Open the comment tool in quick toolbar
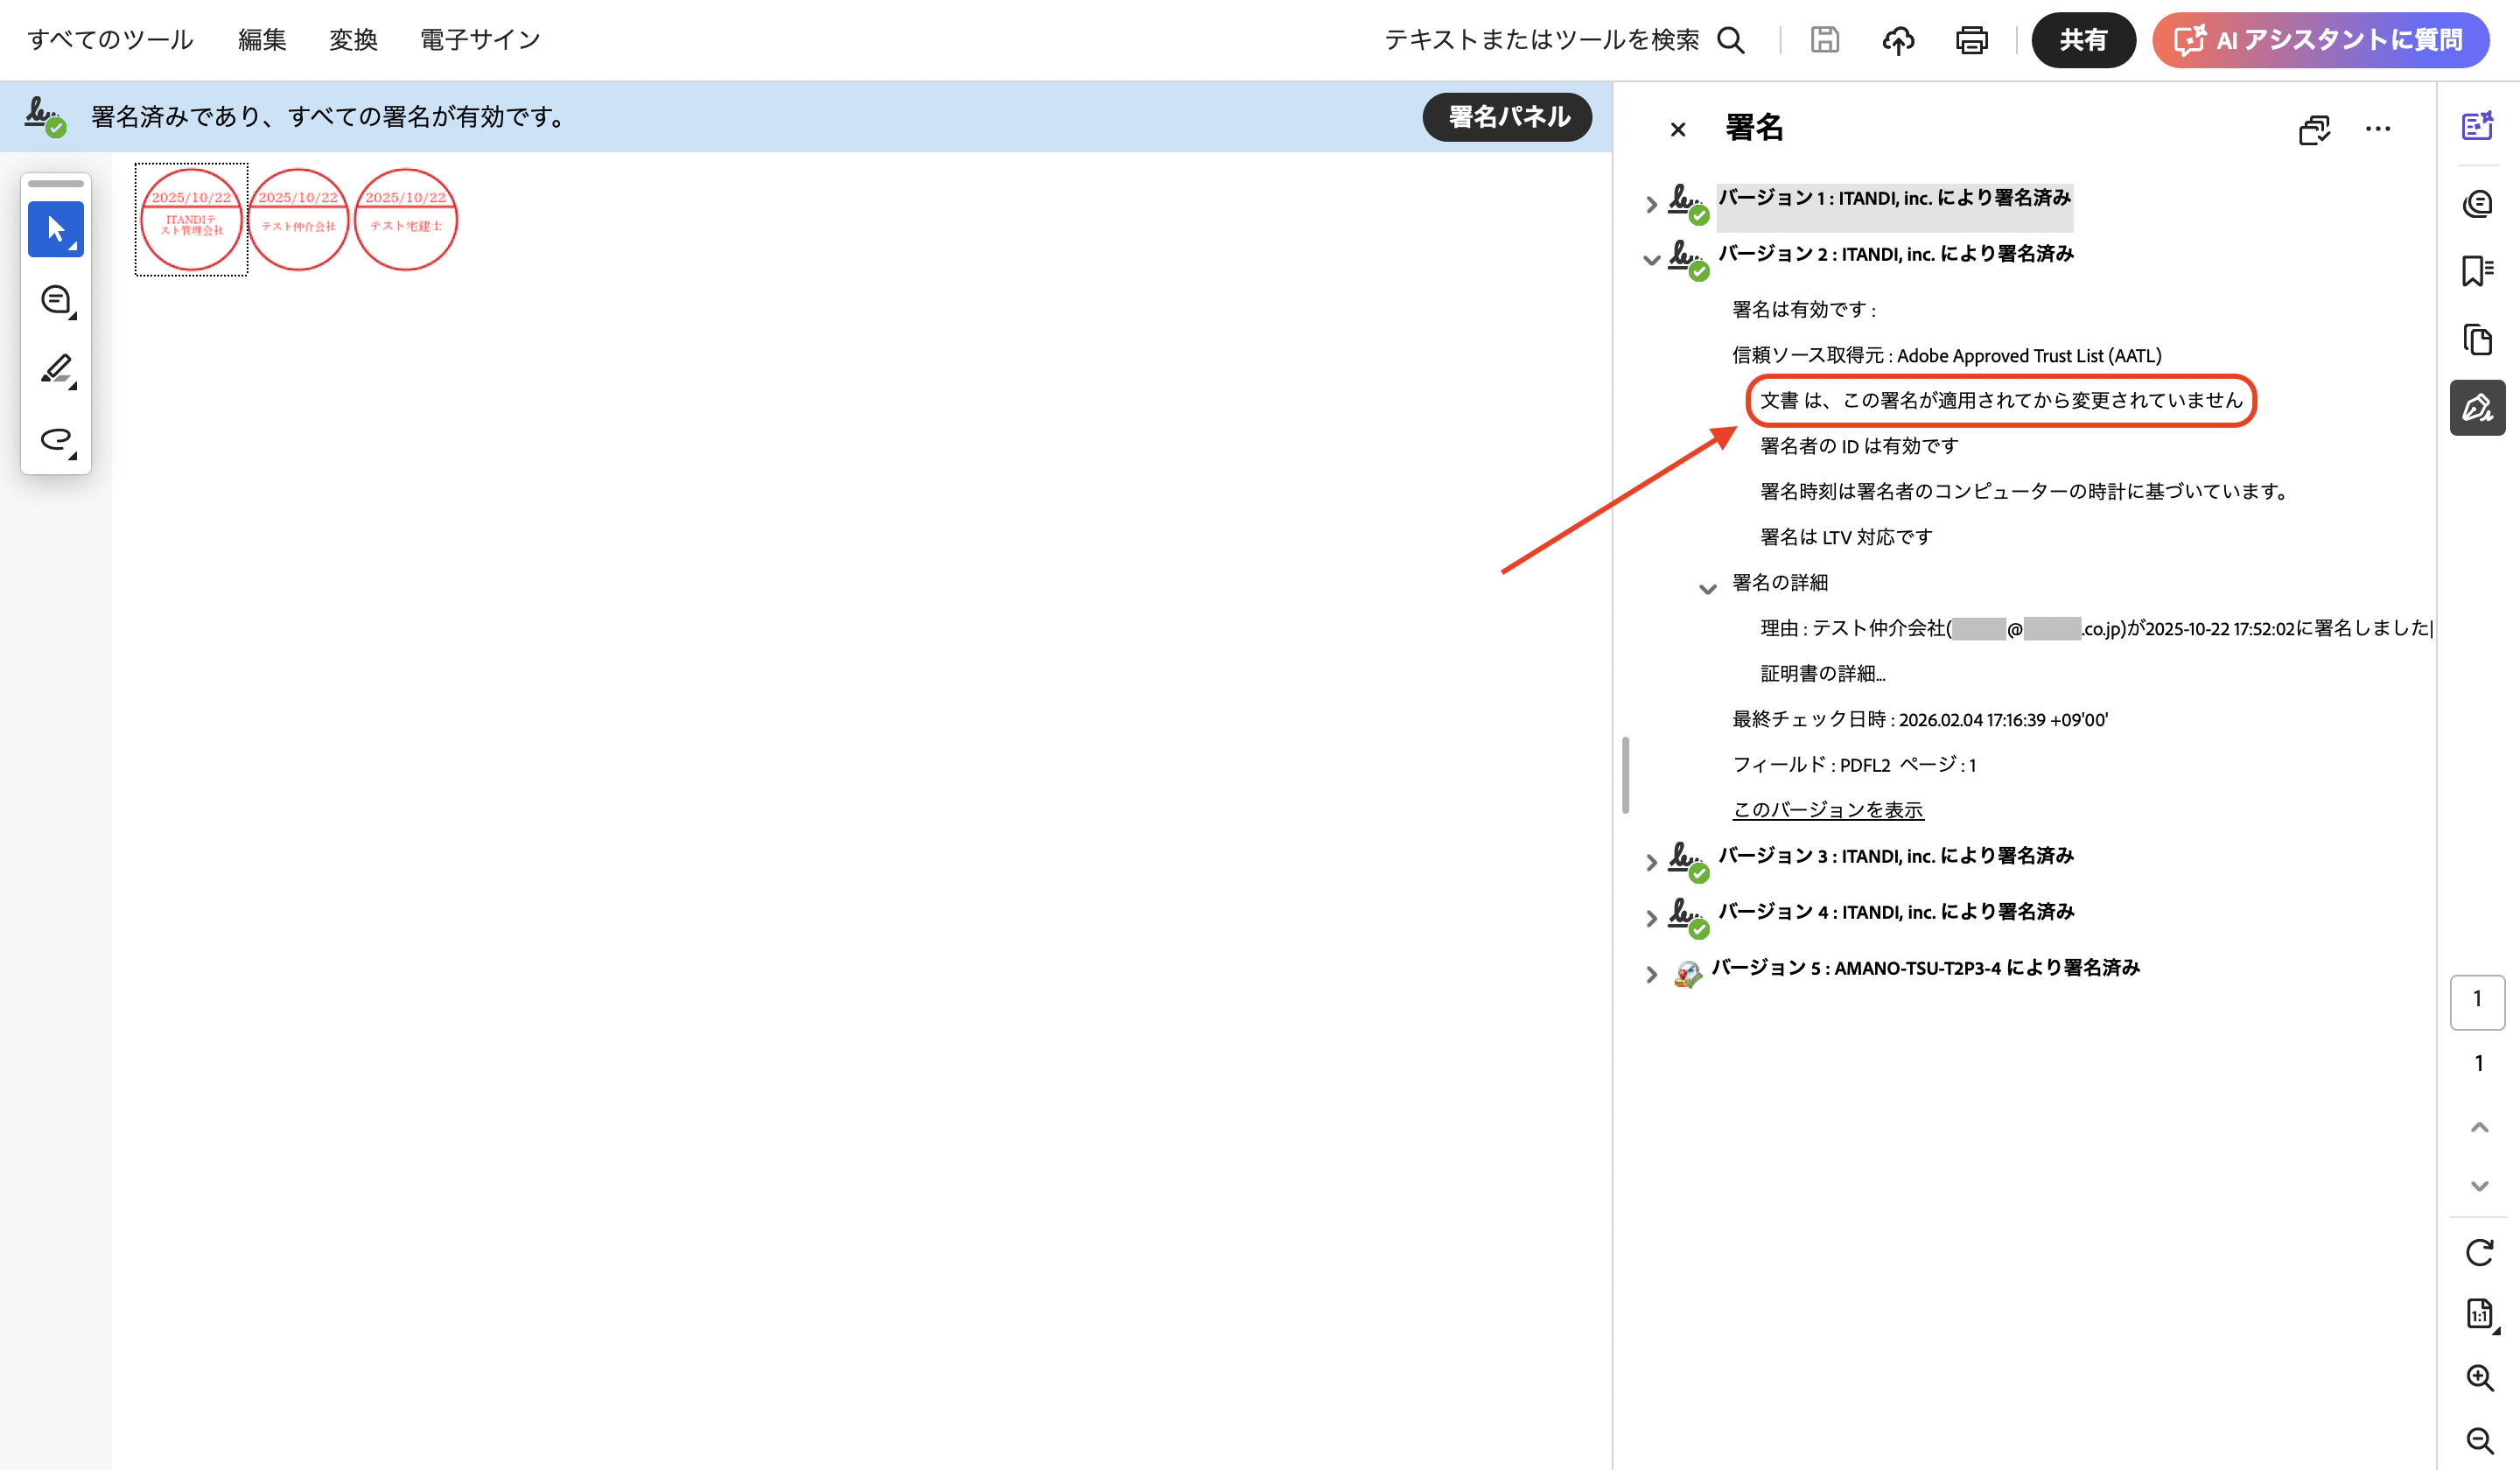Screen dimensions: 2520x1470 pos(56,300)
